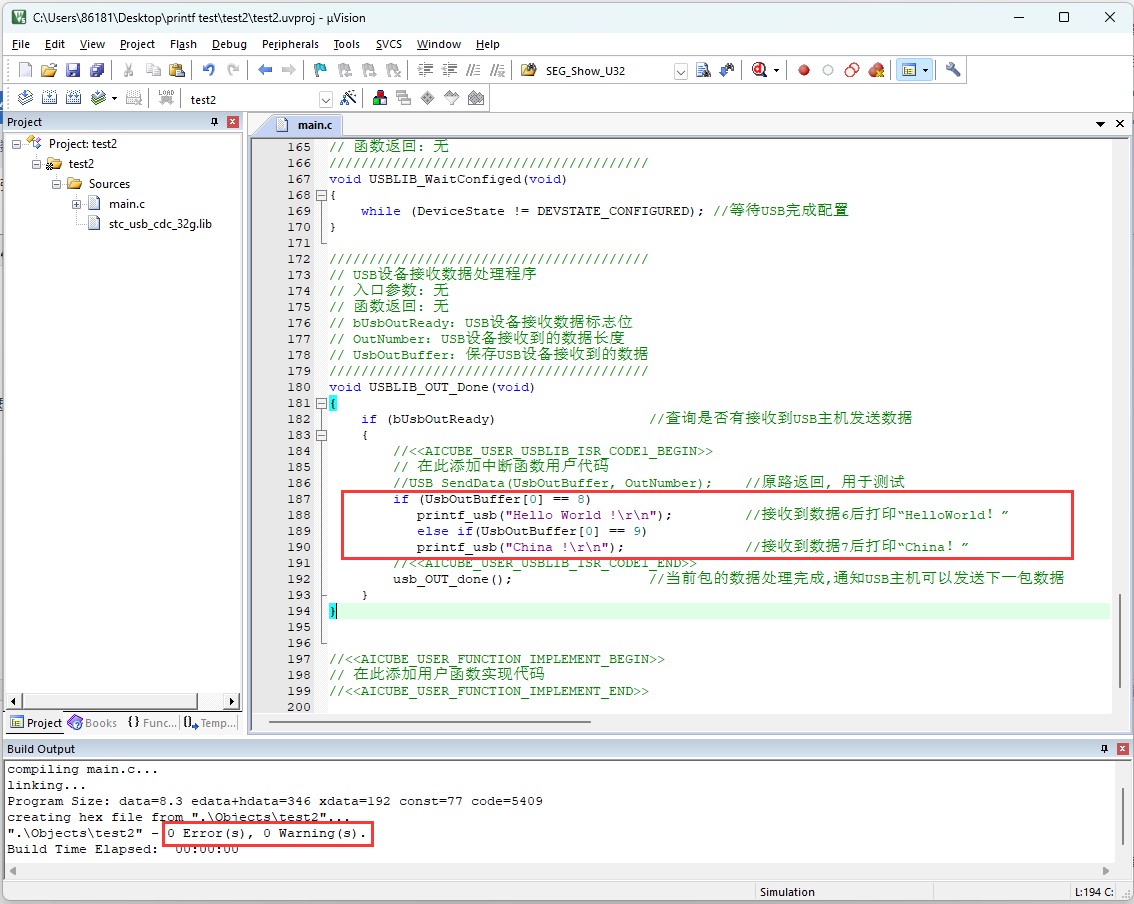Translate current file icon
This screenshot has height=904, width=1134.
click(25, 98)
